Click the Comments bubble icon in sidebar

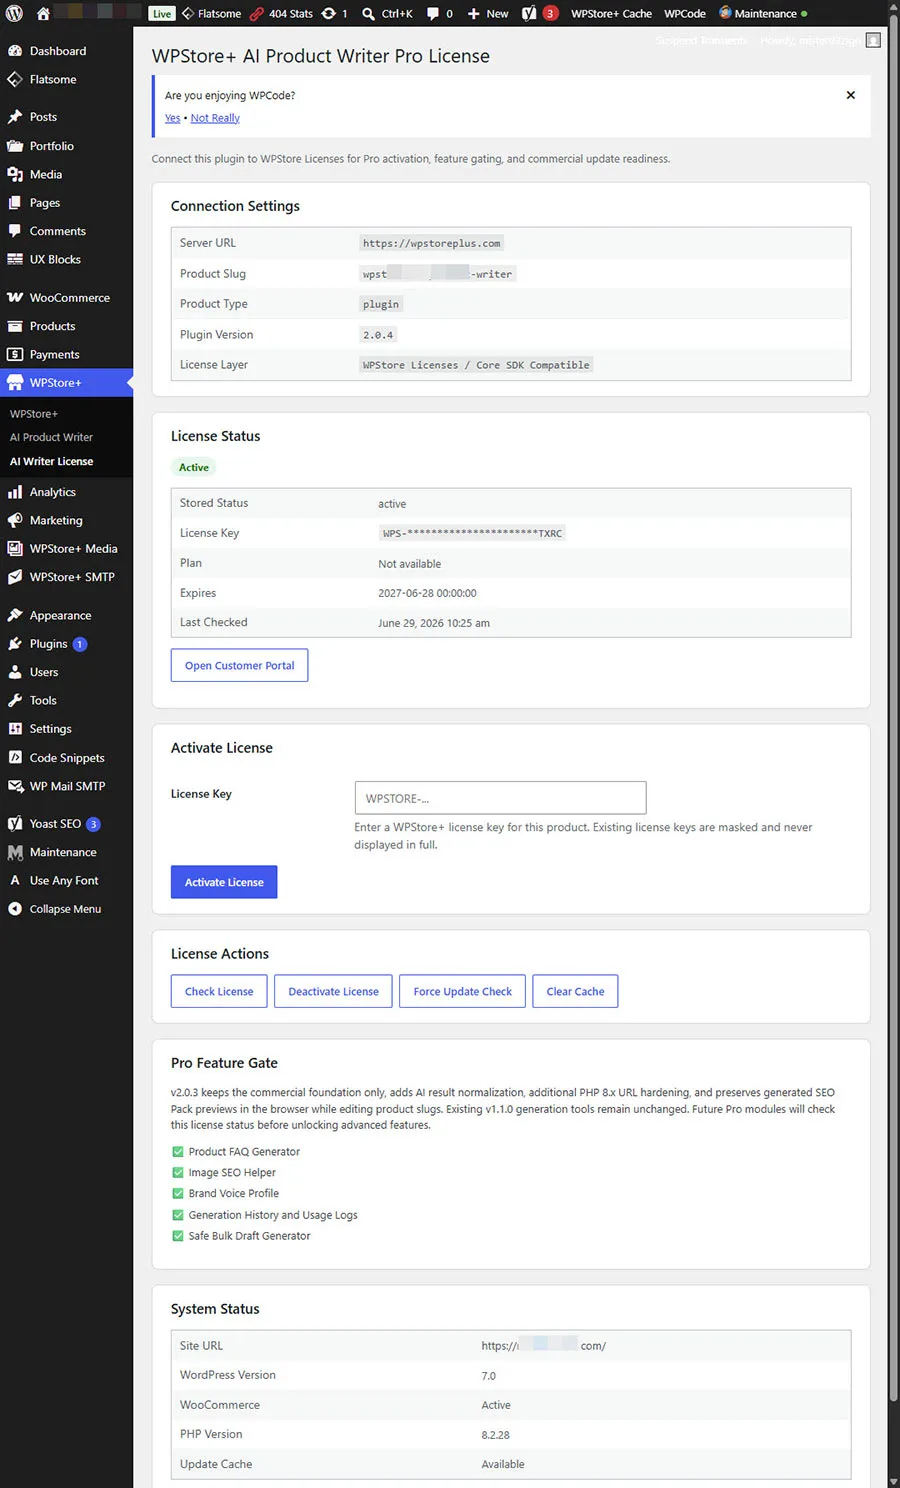pyautogui.click(x=15, y=231)
